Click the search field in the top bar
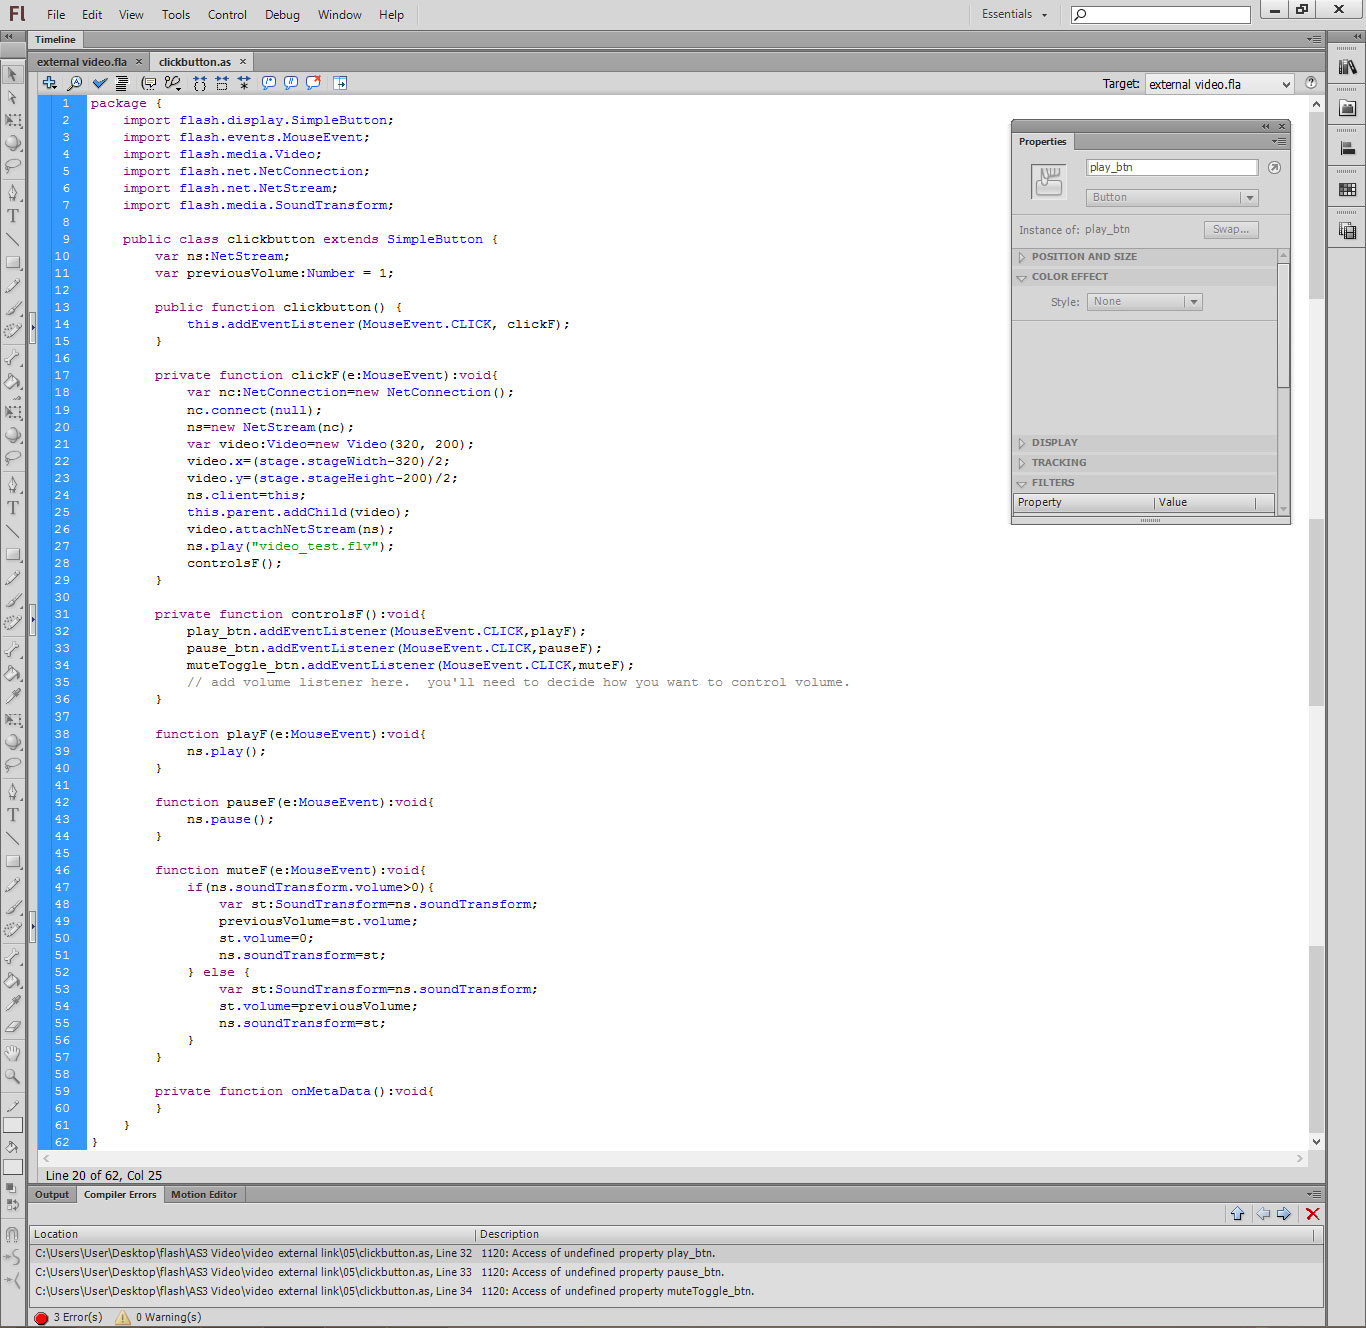Viewport: 1366px width, 1328px height. coord(1160,15)
